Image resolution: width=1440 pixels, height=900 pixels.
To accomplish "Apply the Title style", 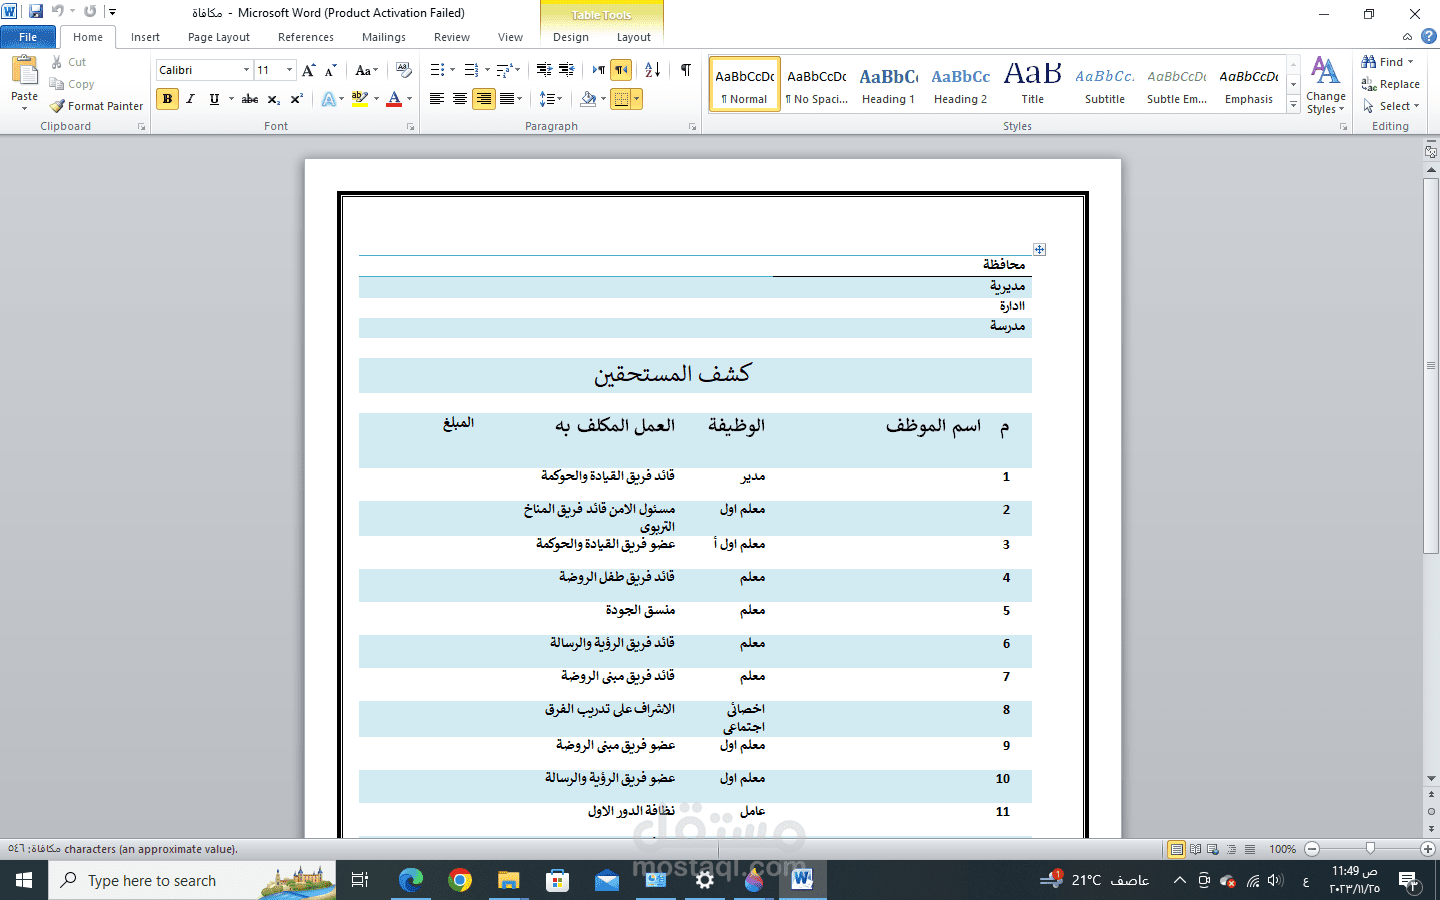I will 1032,84.
